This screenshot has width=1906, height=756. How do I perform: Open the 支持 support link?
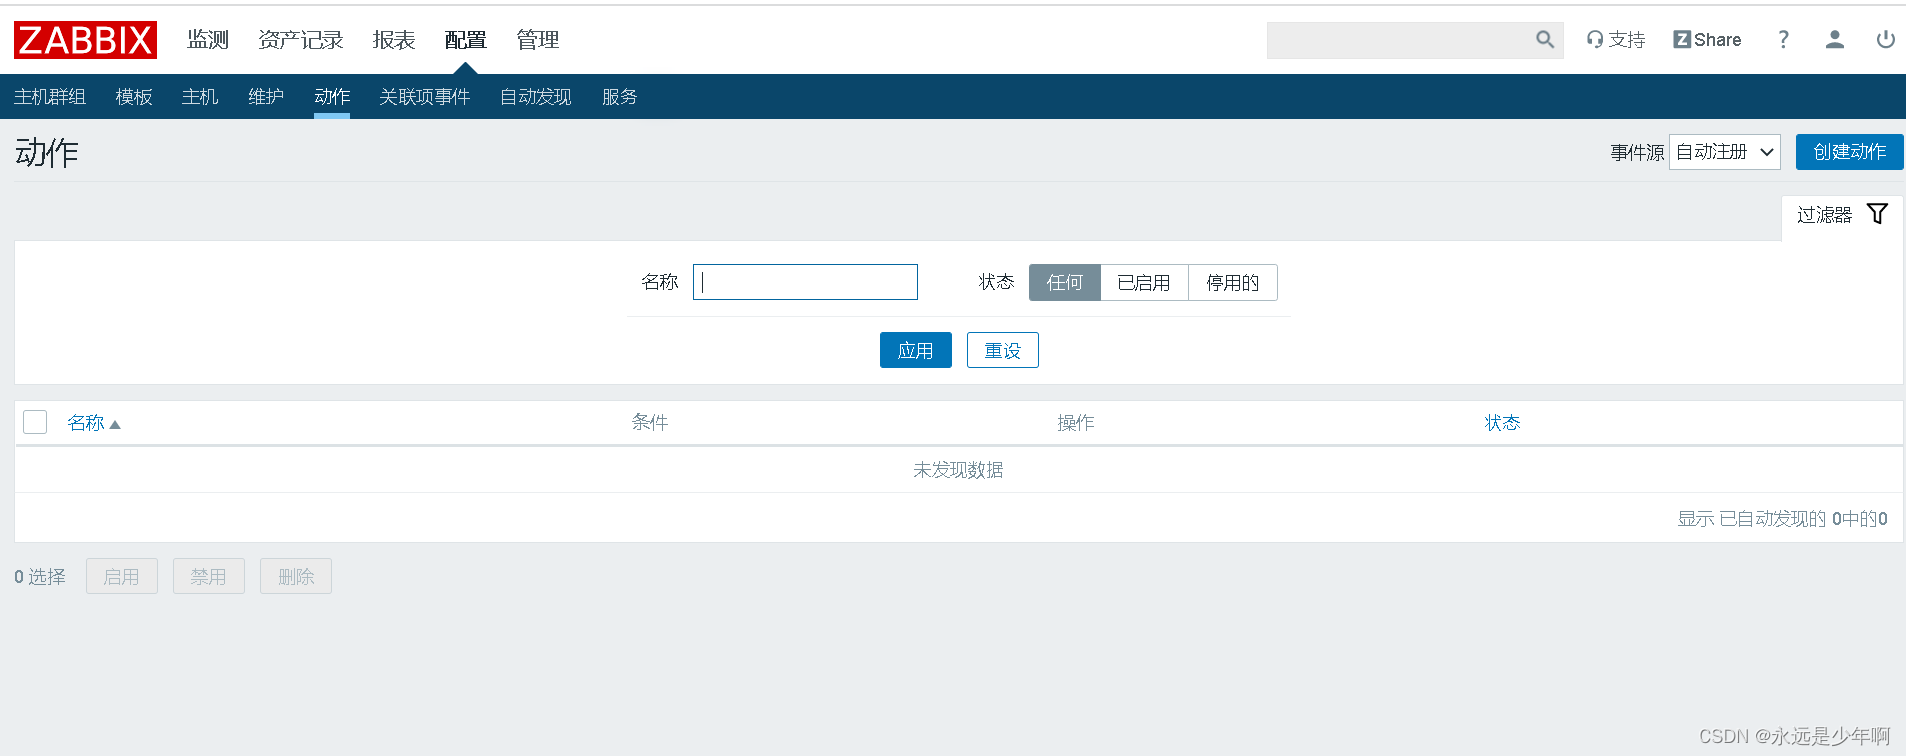point(1615,40)
